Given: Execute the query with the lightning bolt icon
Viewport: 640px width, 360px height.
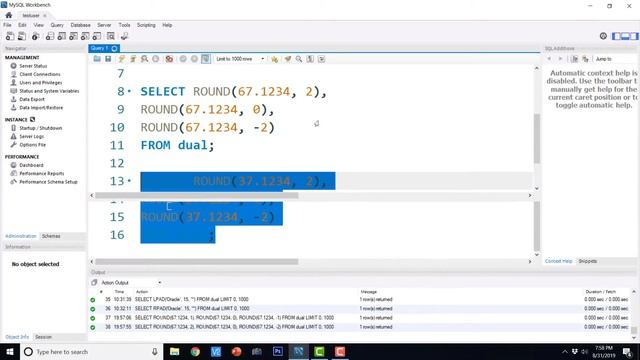Looking at the screenshot, I should pos(122,59).
